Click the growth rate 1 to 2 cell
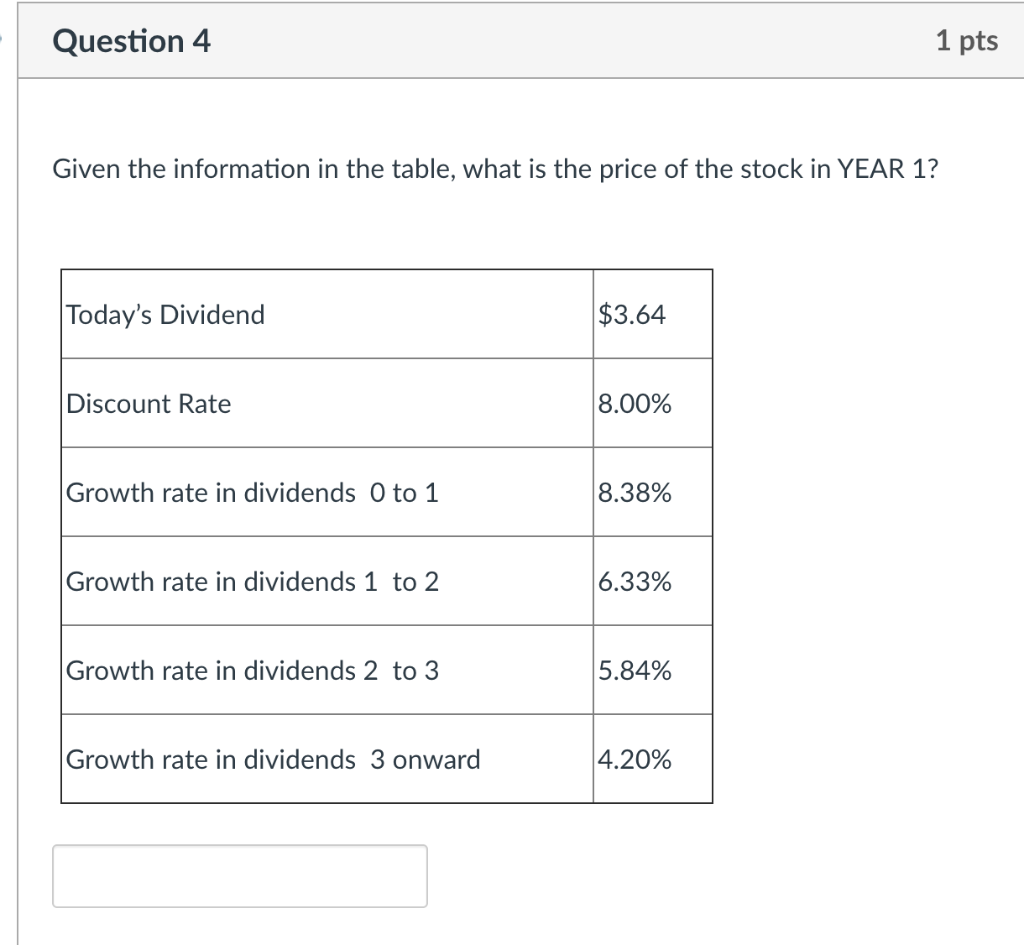This screenshot has width=1024, height=945. point(250,582)
